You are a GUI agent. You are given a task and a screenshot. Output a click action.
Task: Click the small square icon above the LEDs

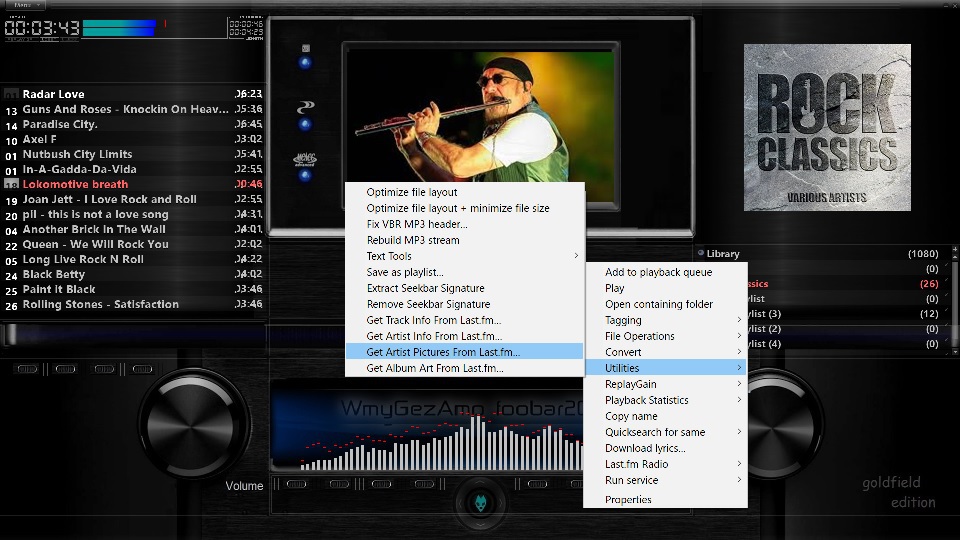coord(306,48)
